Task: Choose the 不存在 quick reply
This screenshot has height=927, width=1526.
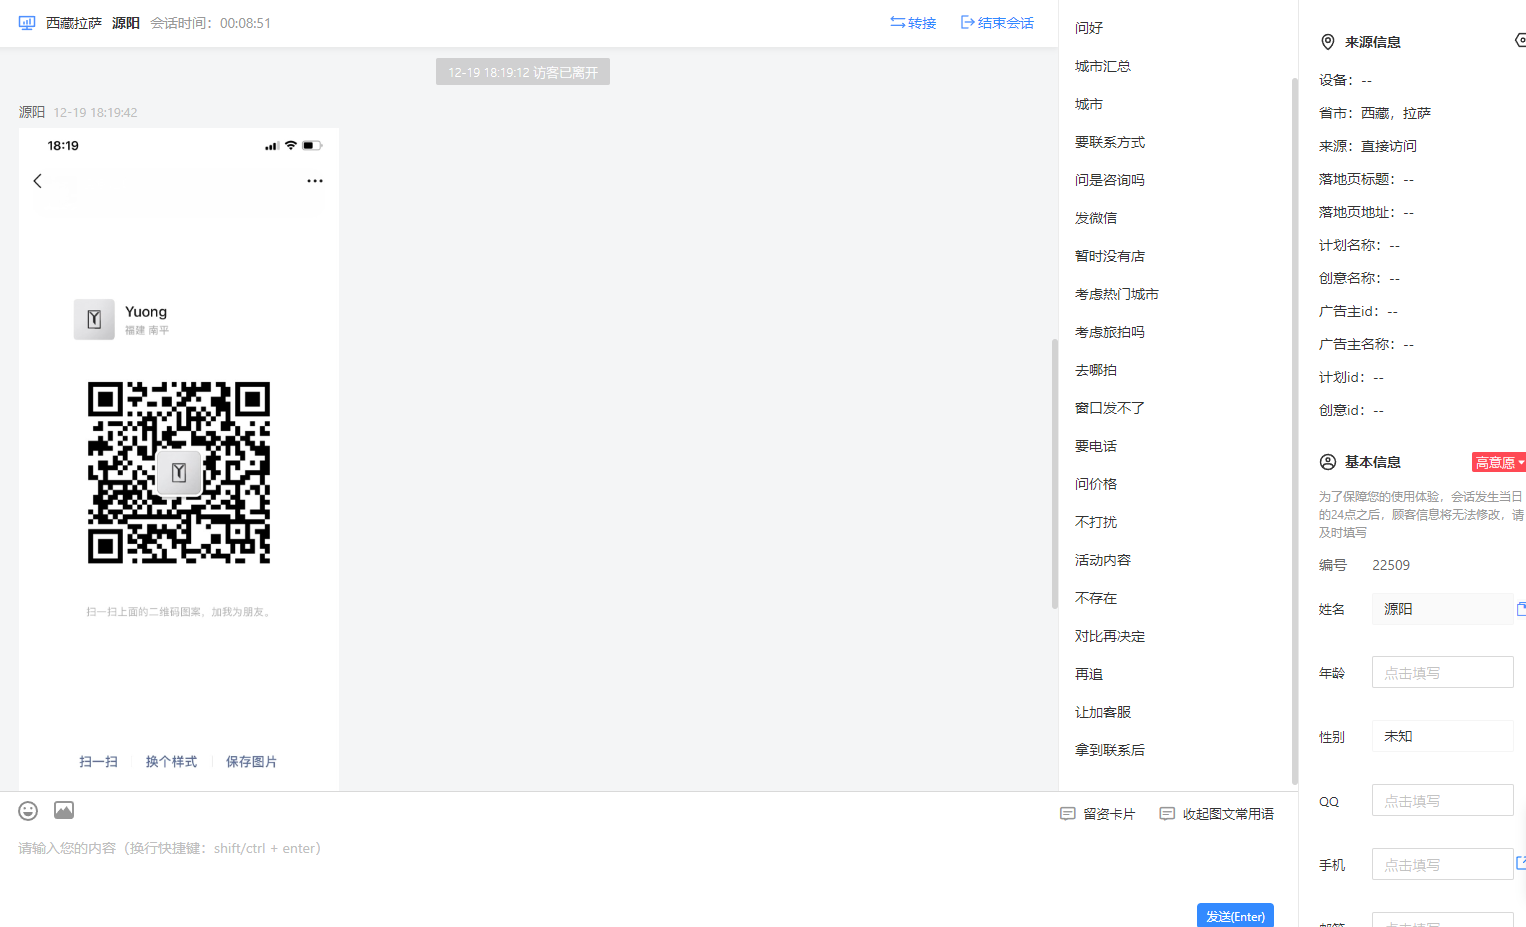Action: tap(1096, 598)
